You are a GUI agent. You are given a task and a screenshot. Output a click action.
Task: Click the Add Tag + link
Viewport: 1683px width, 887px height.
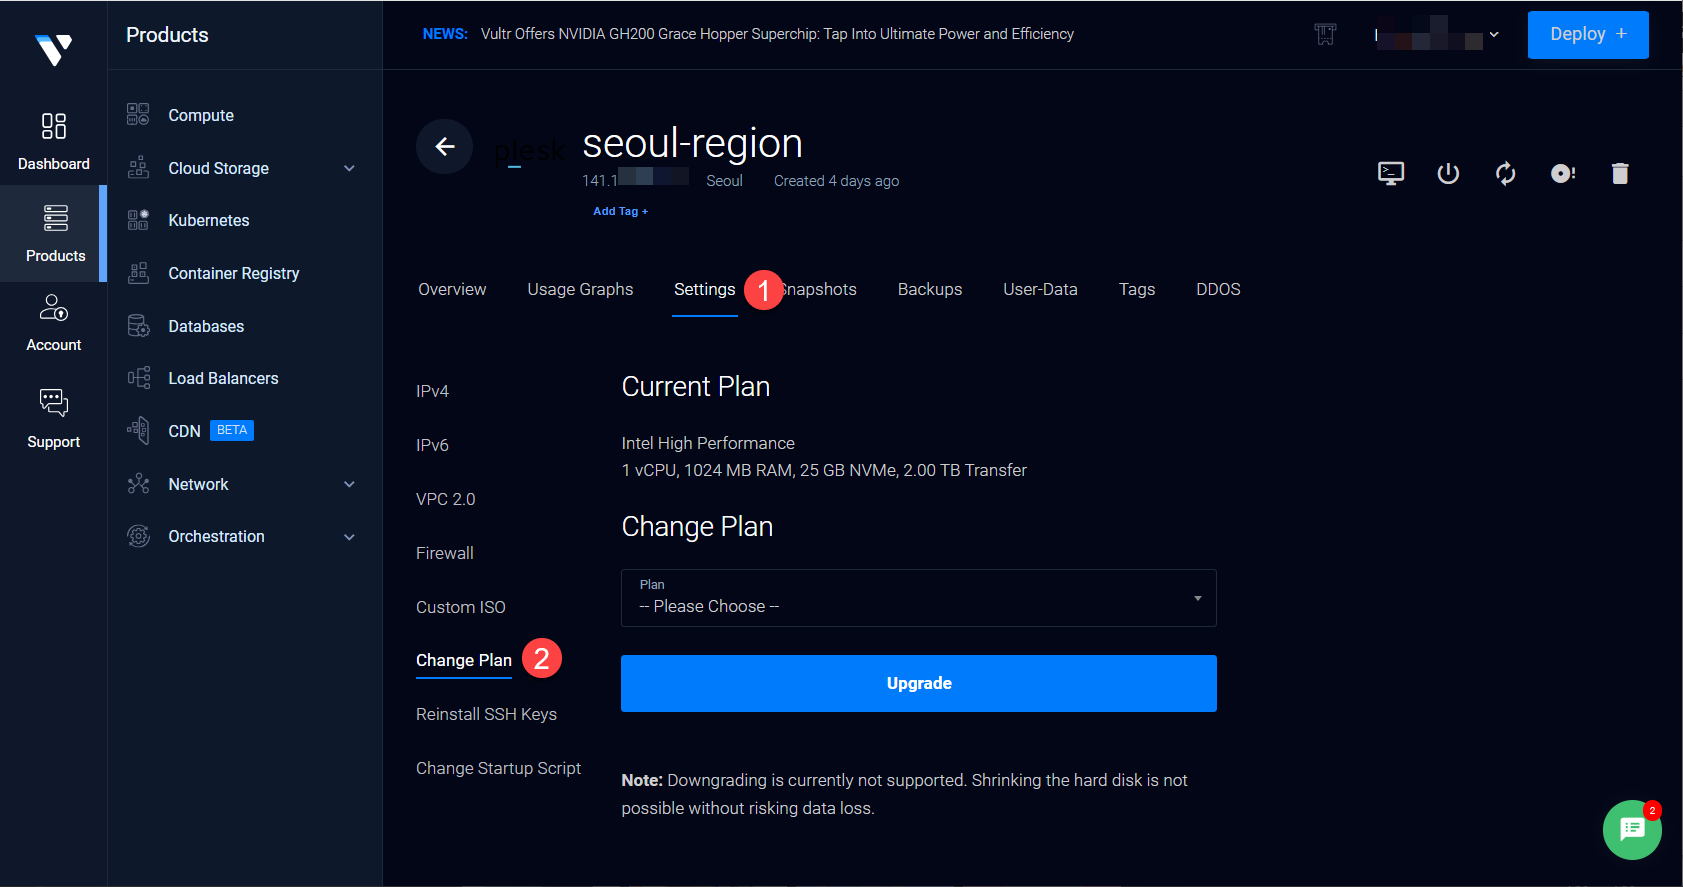pyautogui.click(x=620, y=211)
